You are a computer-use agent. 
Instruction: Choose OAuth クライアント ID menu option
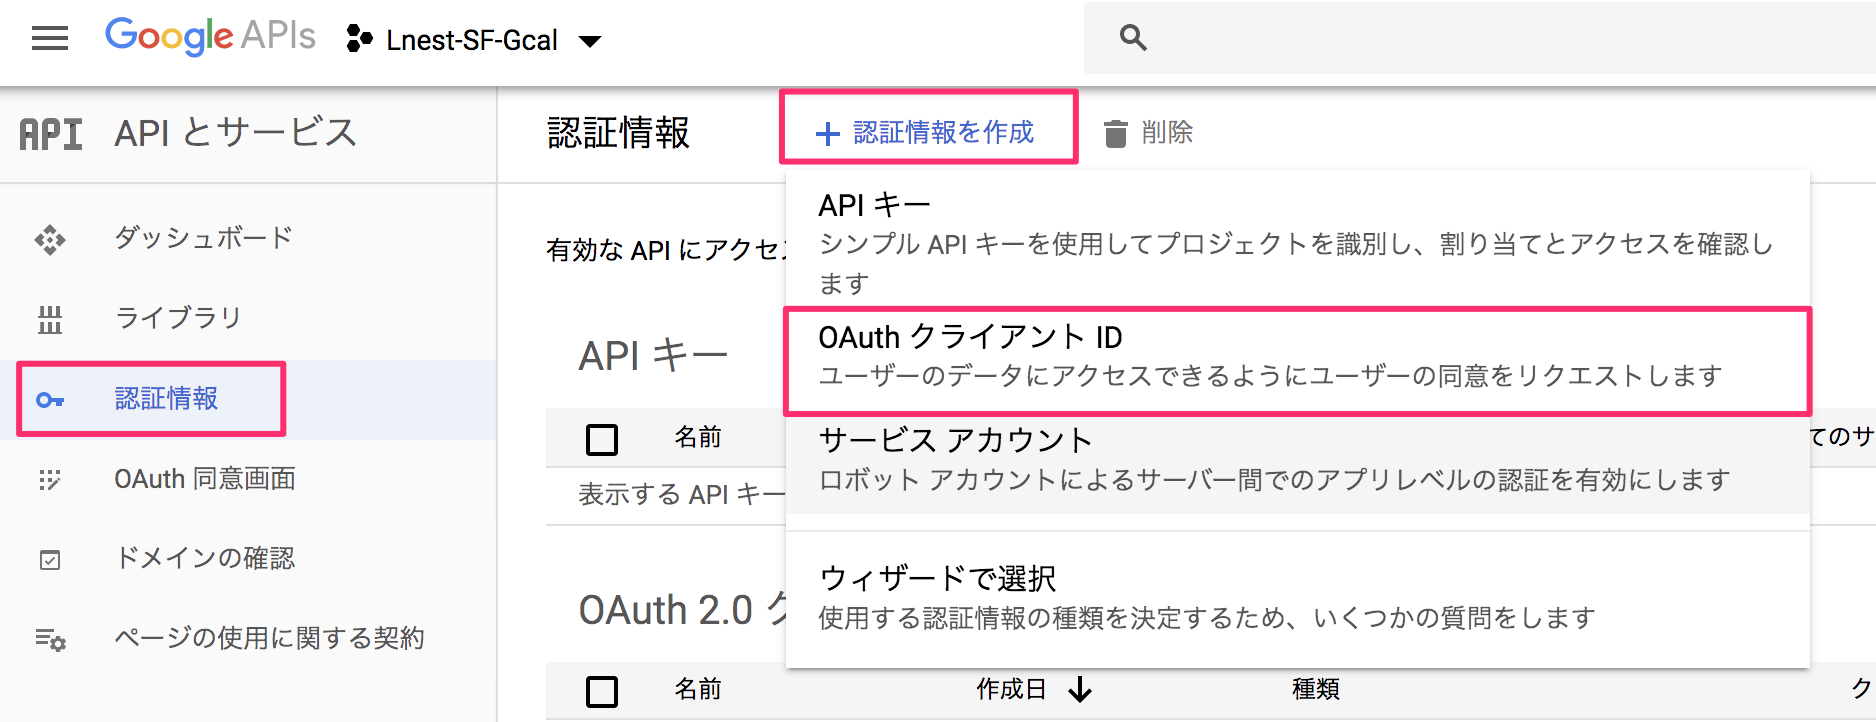coord(1298,357)
